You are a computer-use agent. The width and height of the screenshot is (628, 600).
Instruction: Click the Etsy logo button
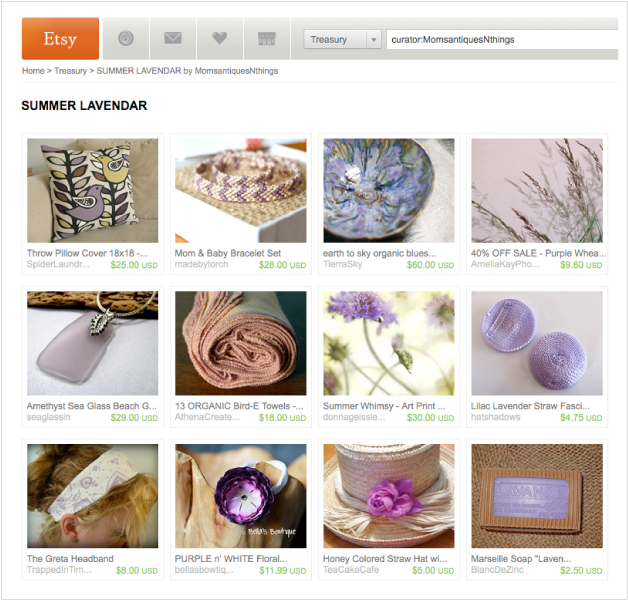coord(60,38)
